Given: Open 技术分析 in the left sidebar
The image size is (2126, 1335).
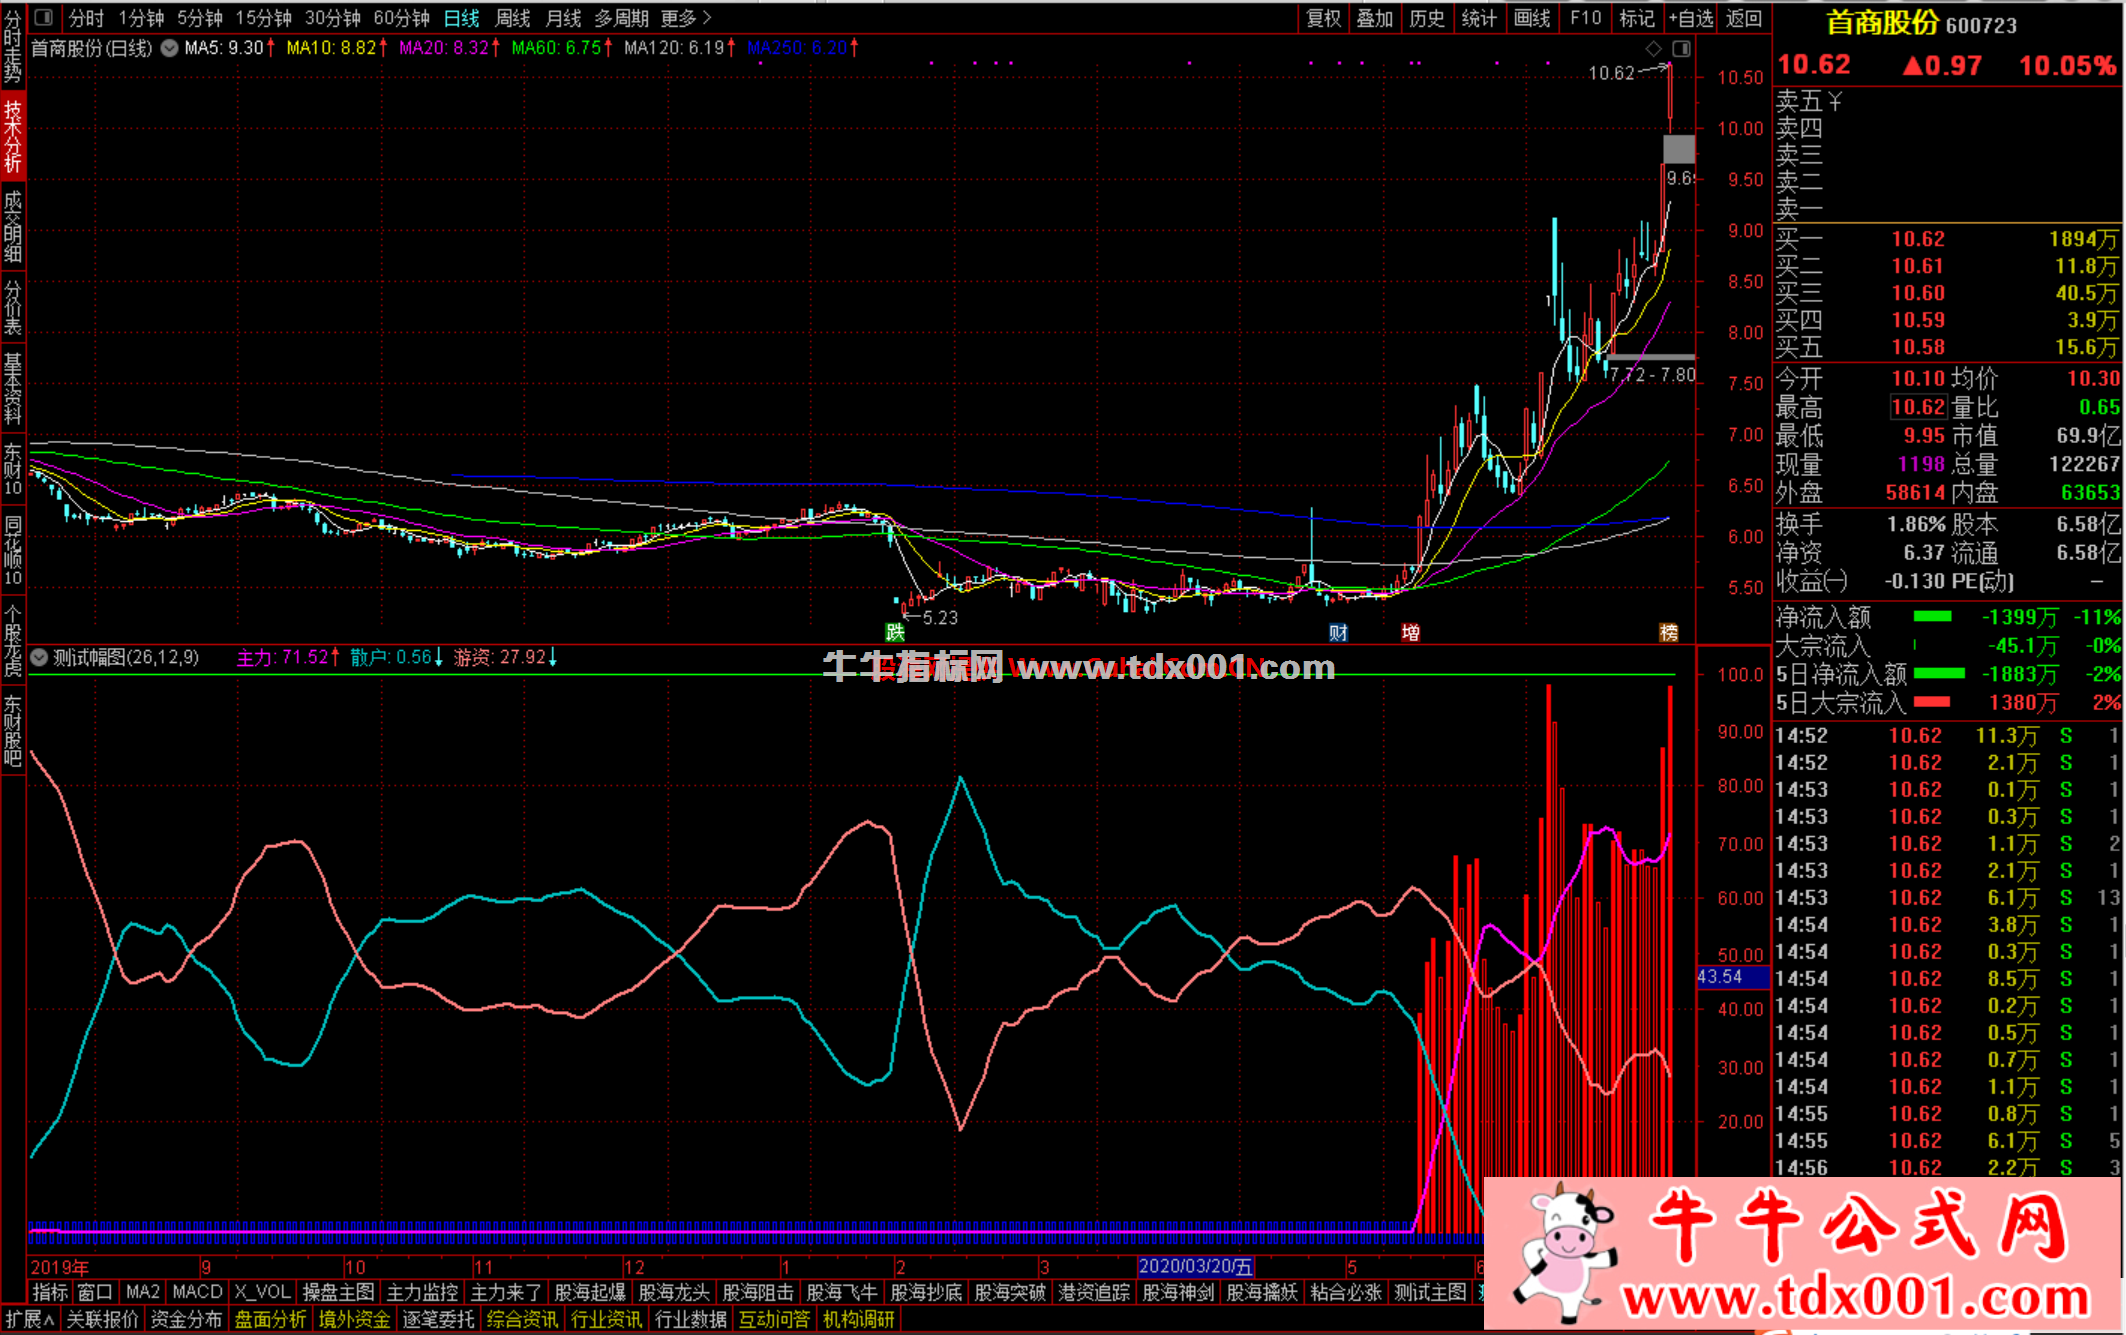Looking at the screenshot, I should [12, 137].
